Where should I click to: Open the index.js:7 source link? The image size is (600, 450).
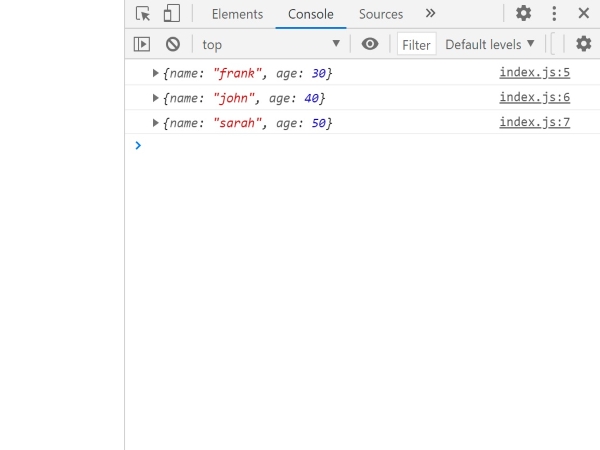(x=534, y=122)
